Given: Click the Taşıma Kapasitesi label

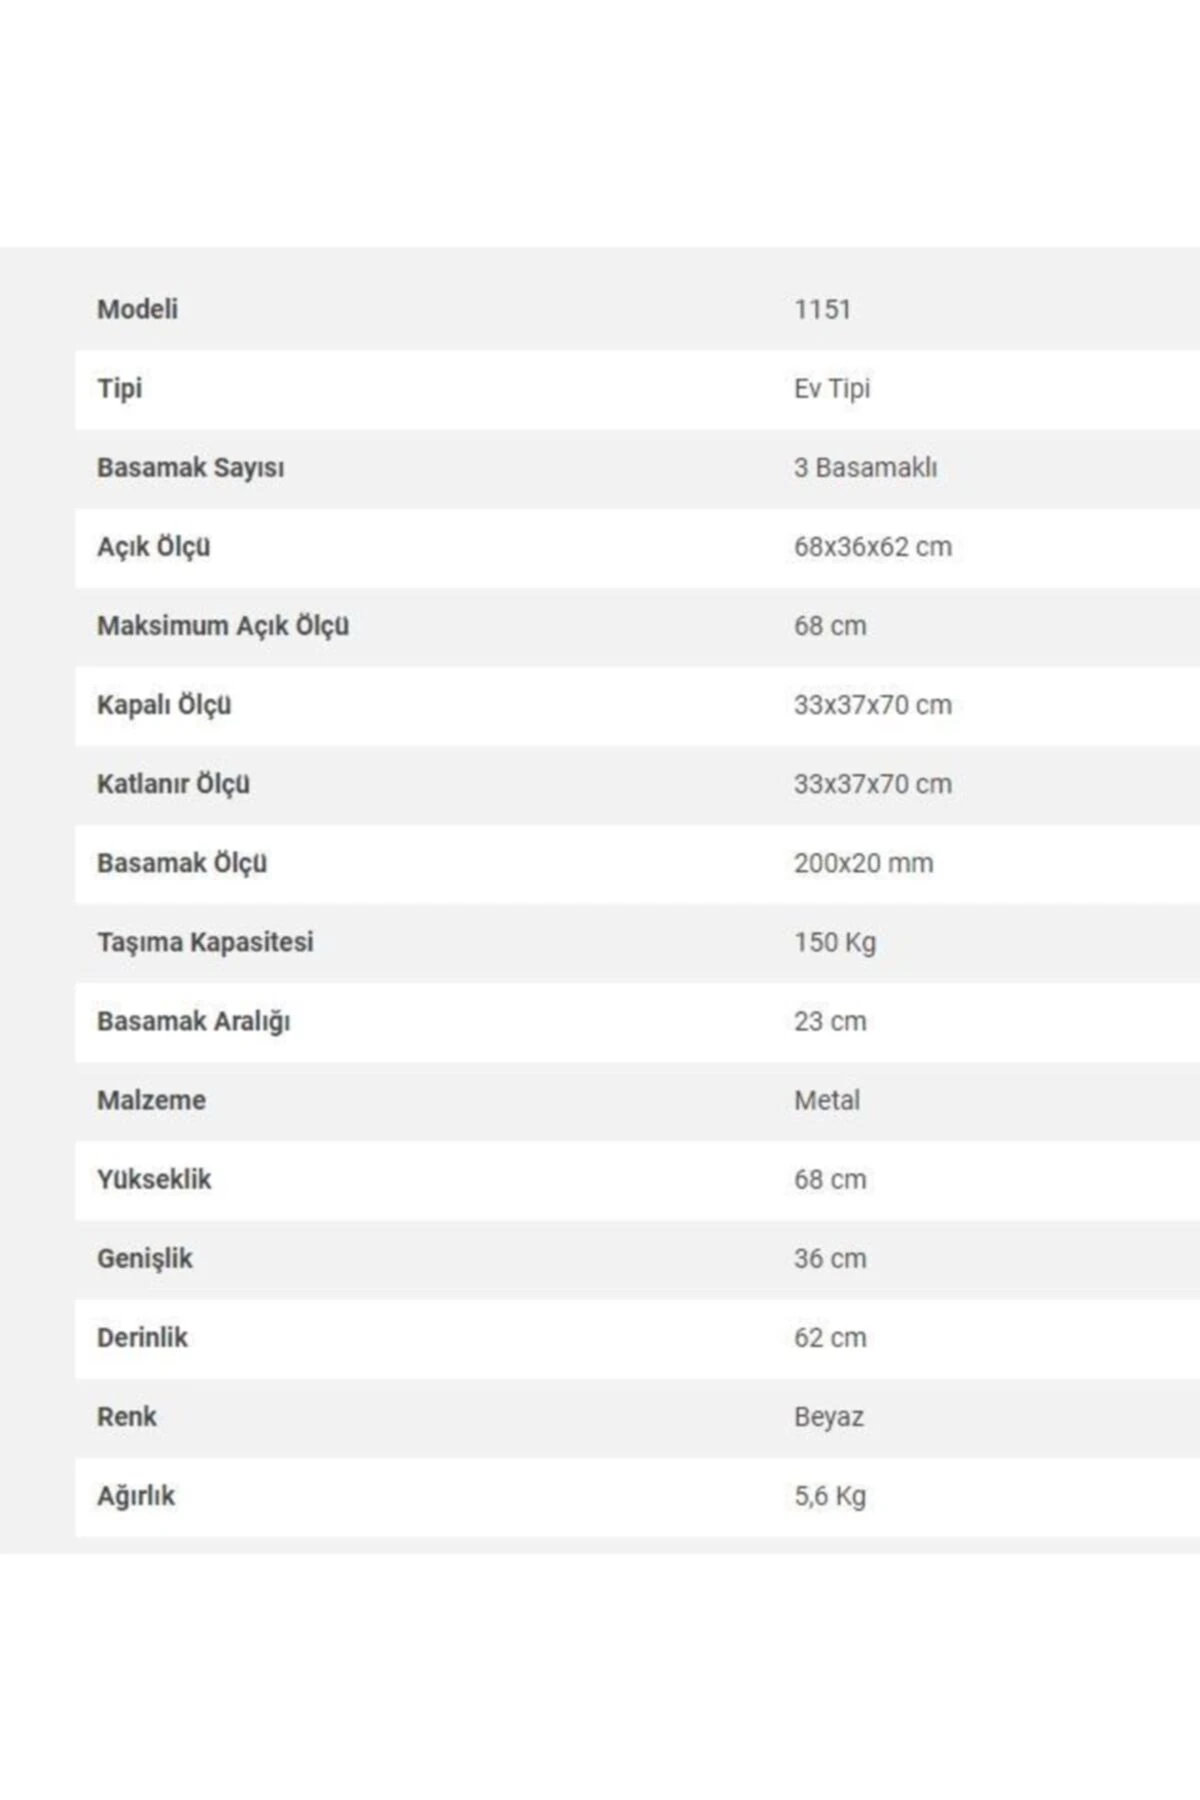Looking at the screenshot, I should (x=205, y=942).
